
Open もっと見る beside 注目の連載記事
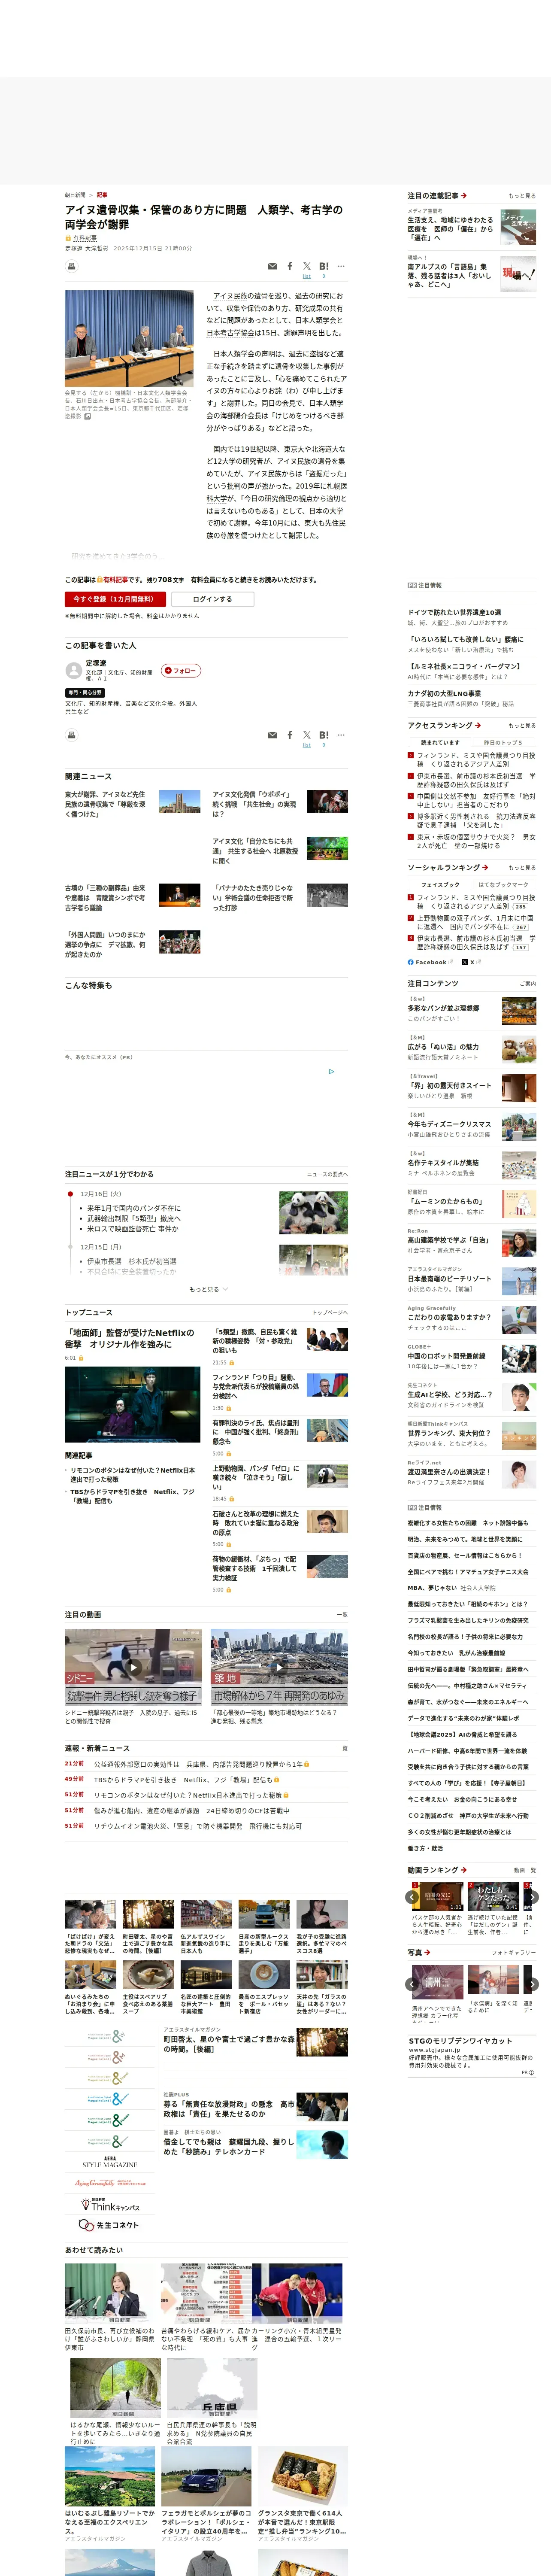pyautogui.click(x=522, y=196)
